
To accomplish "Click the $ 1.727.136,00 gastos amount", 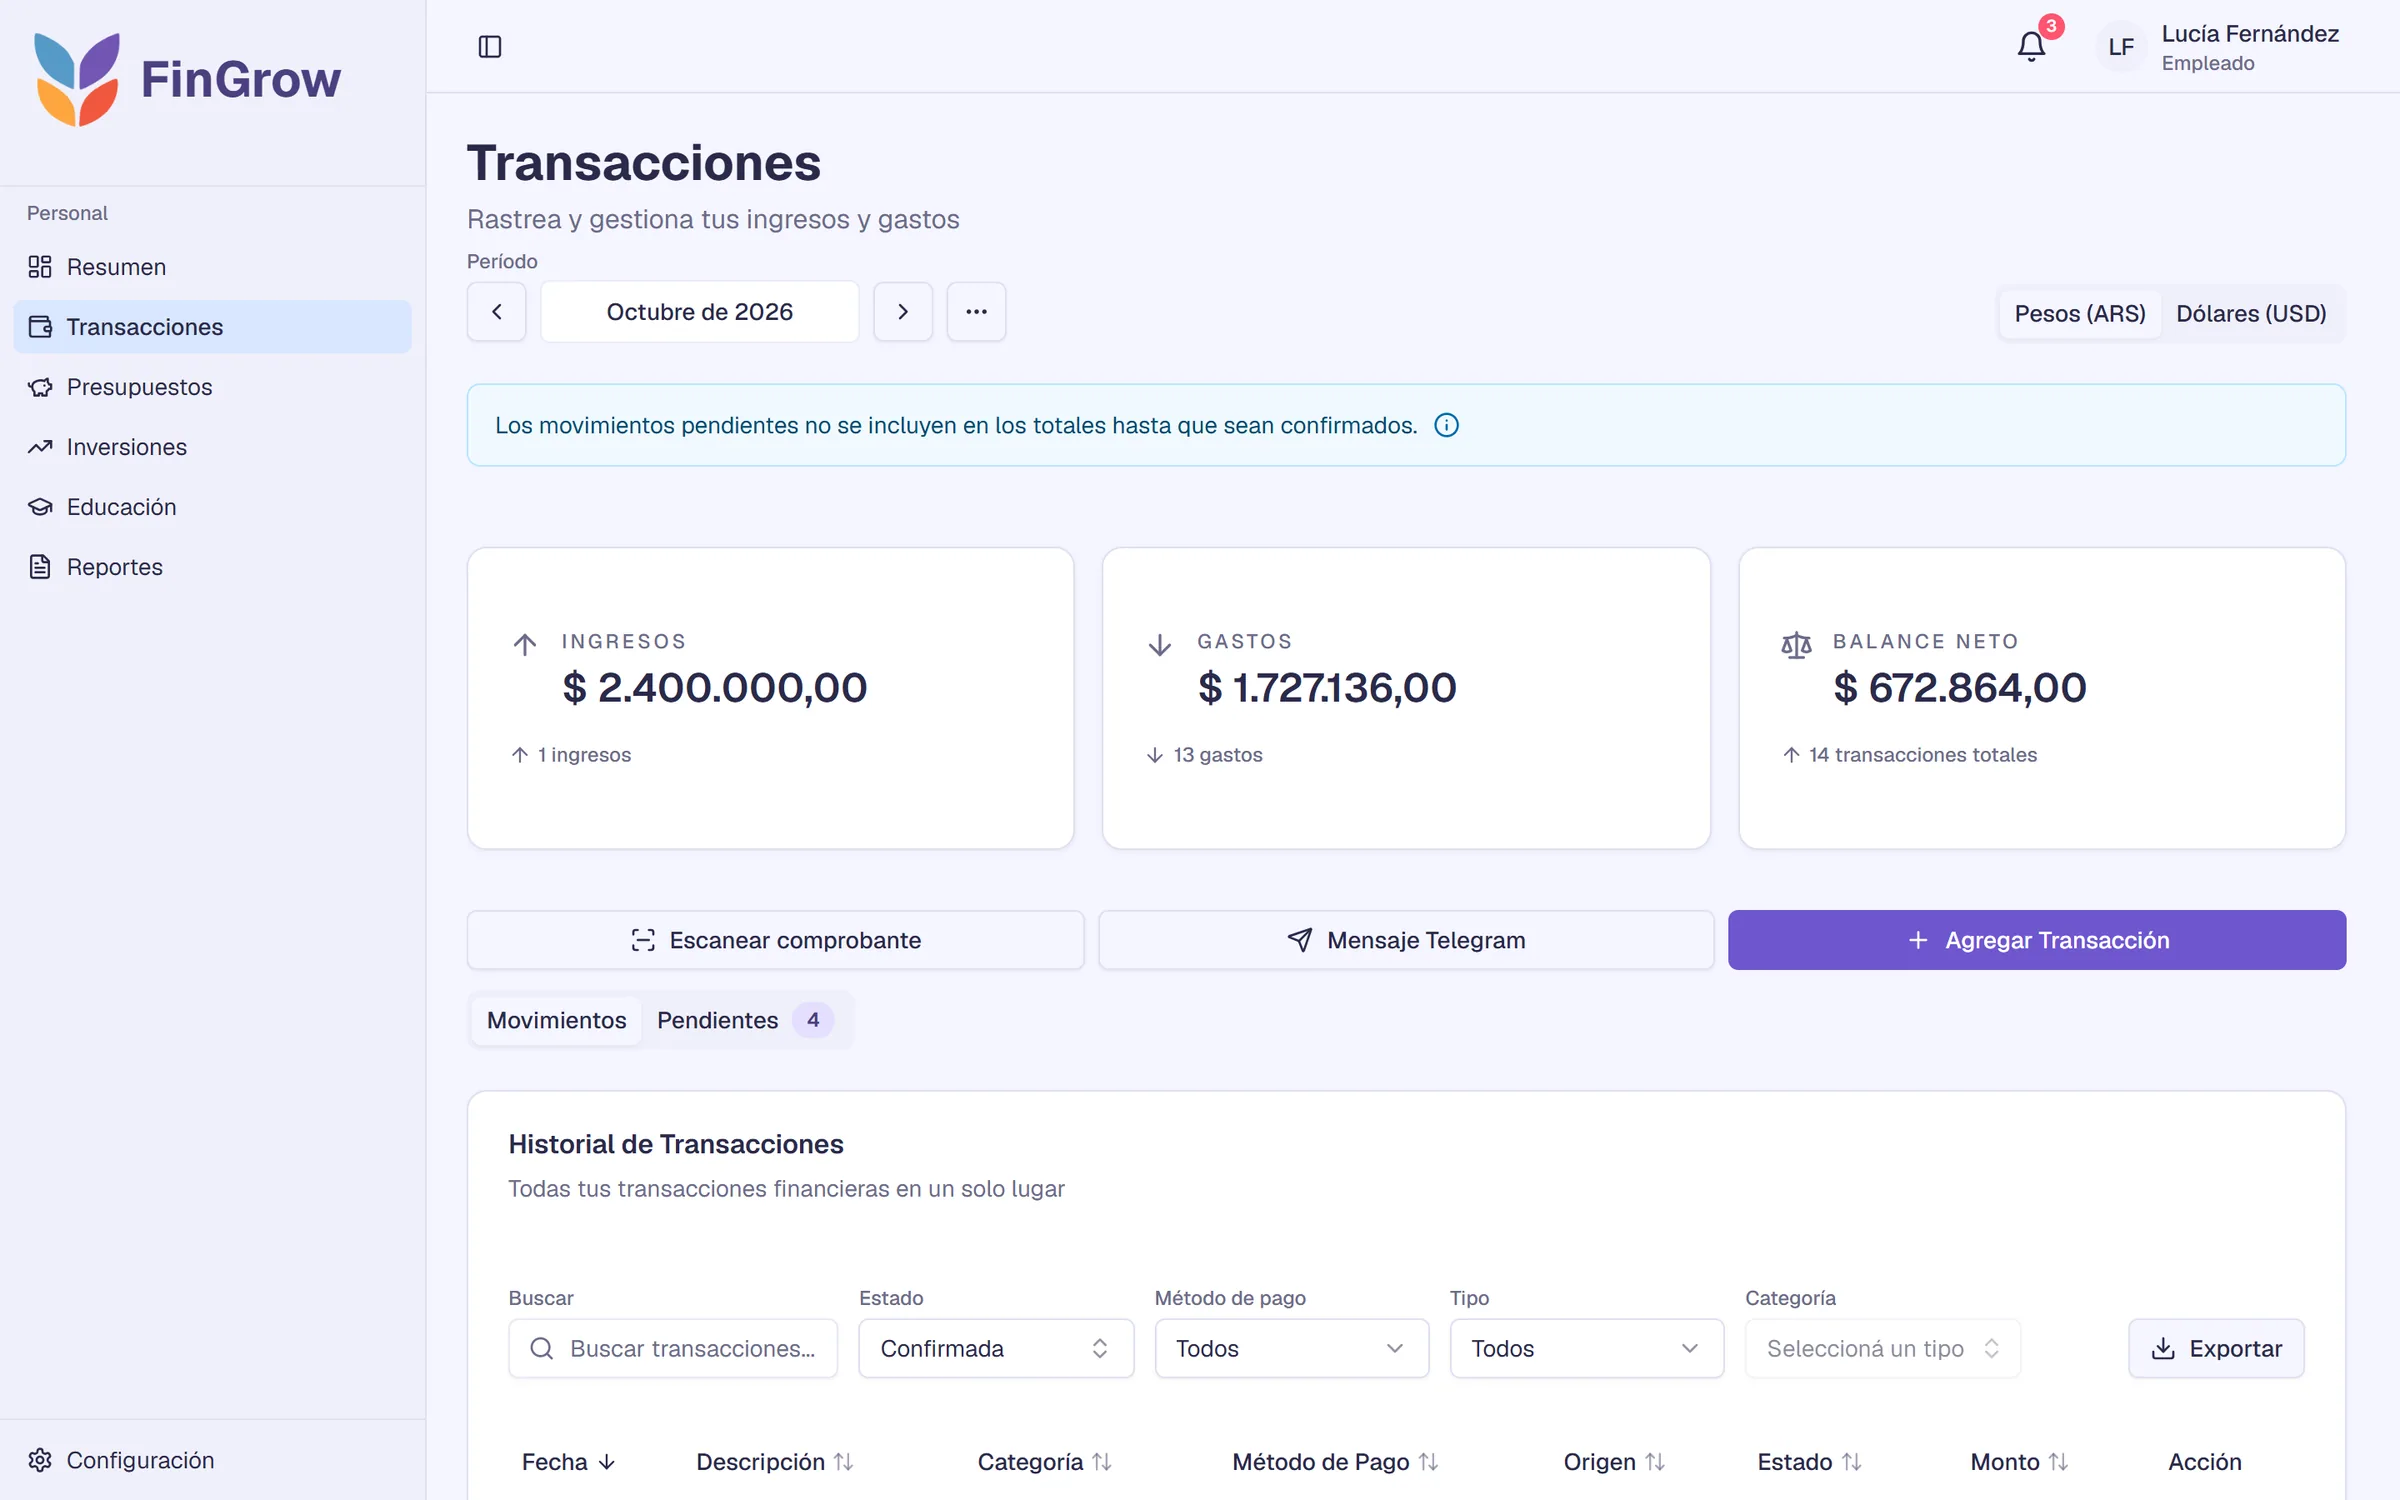I will (1327, 688).
